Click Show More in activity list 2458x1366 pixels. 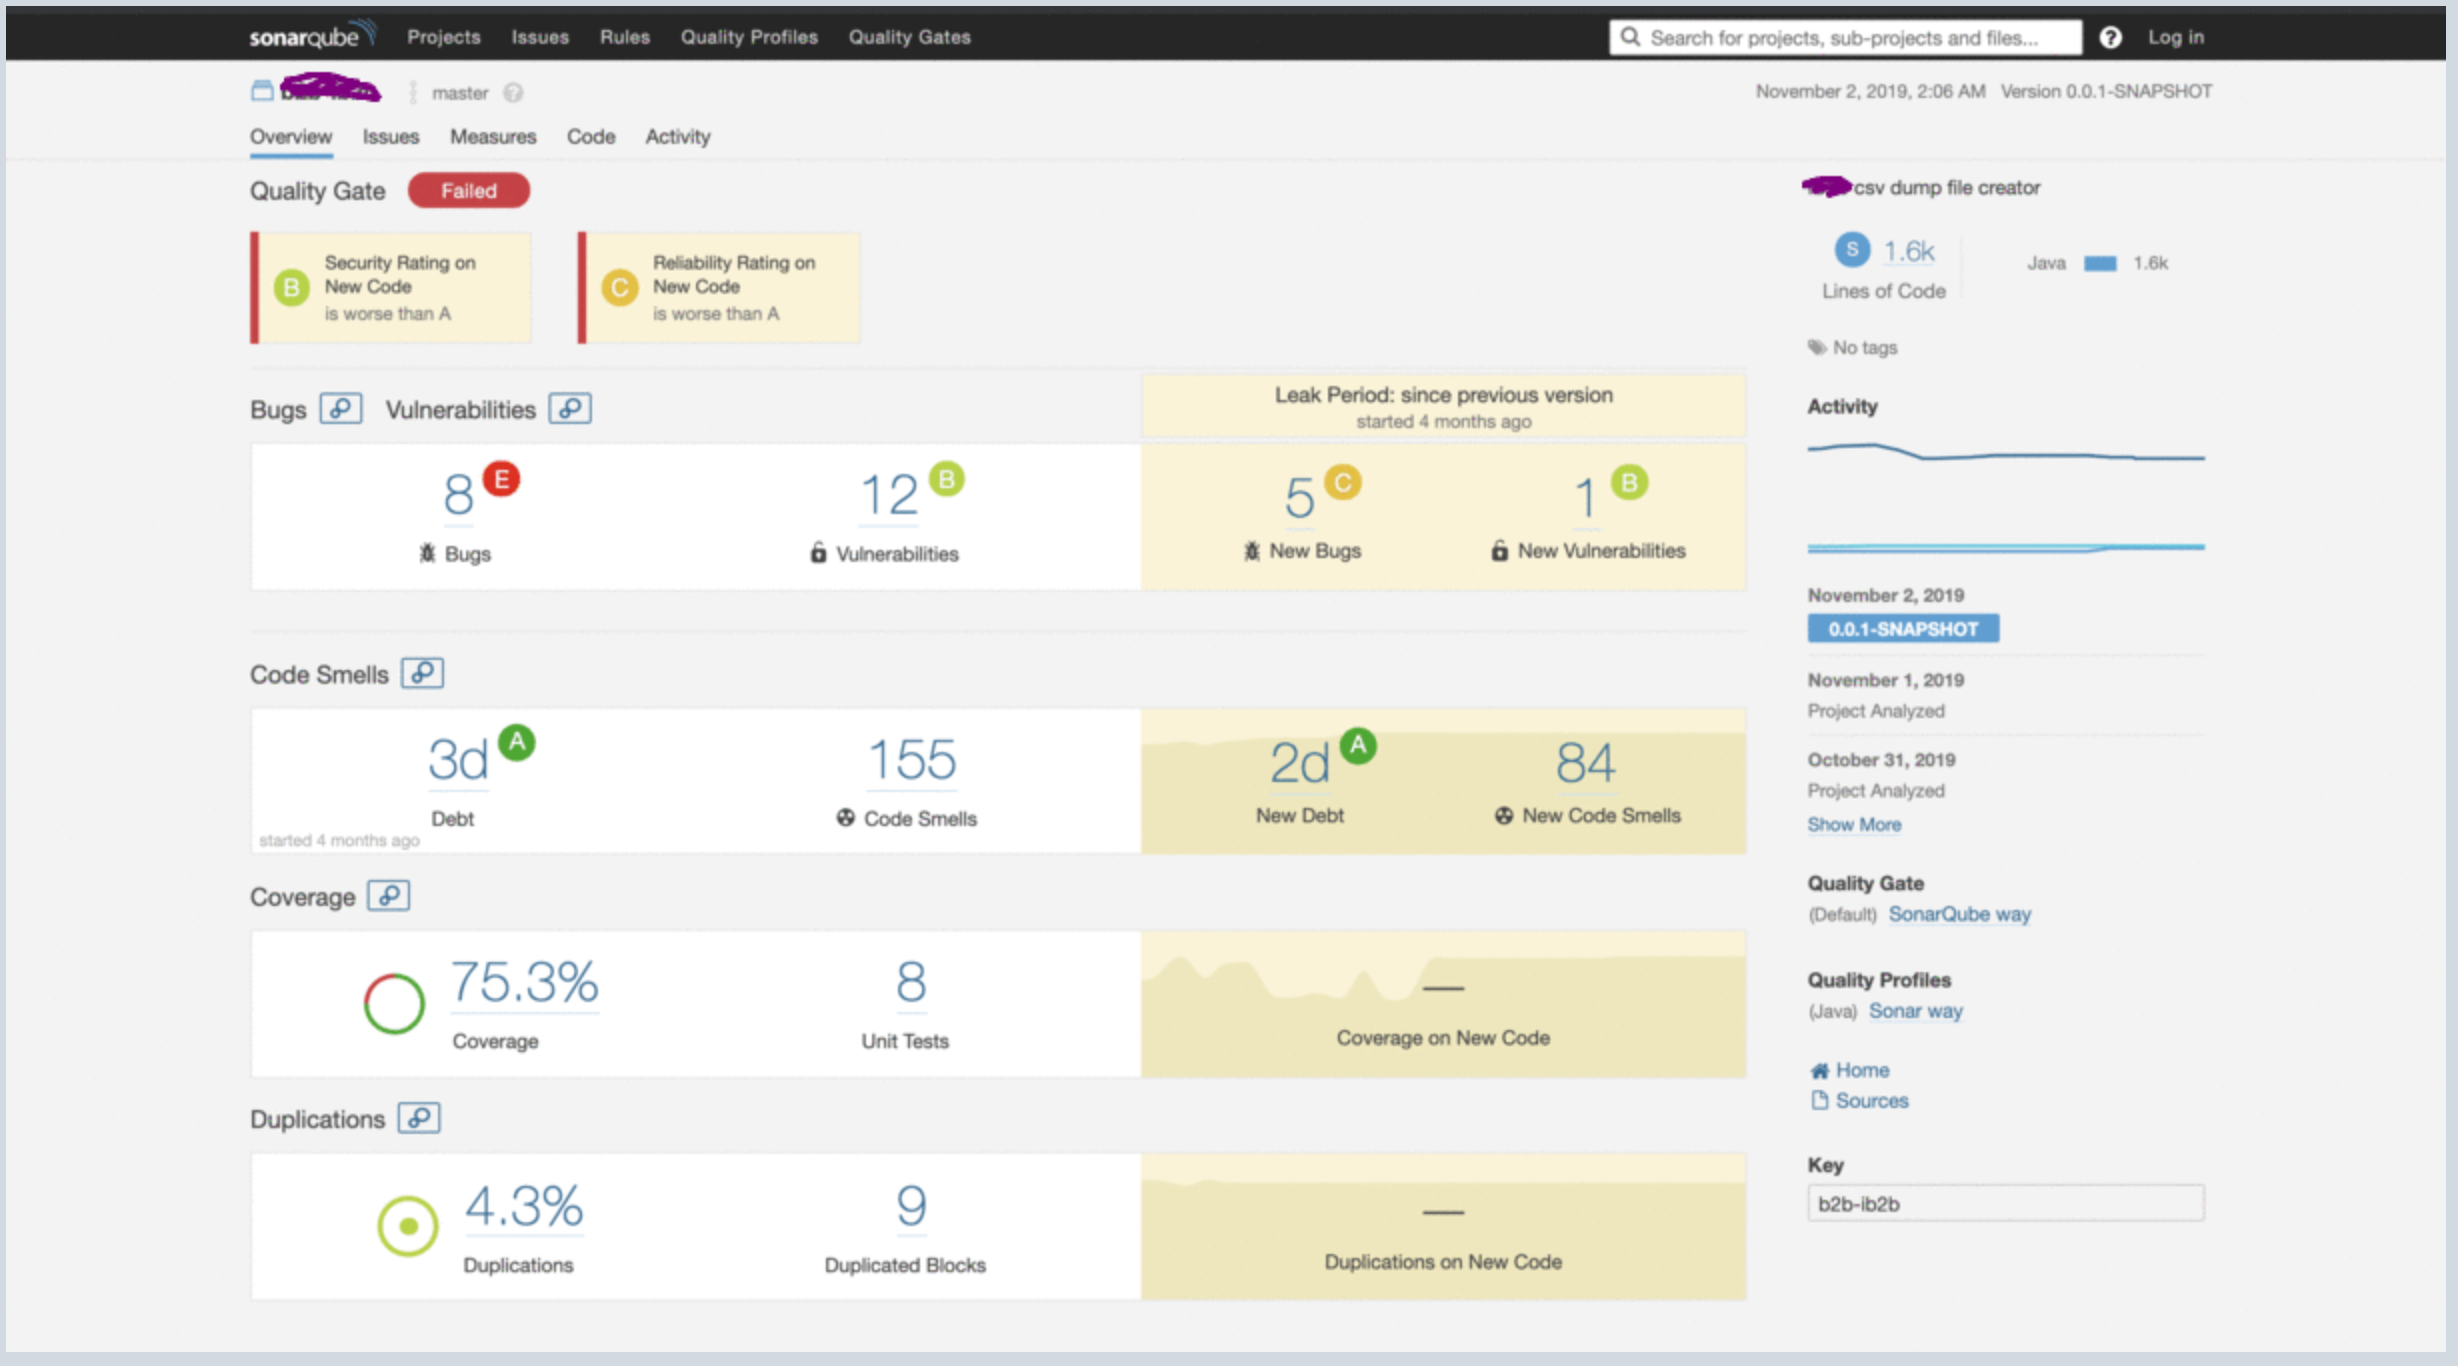(x=1854, y=825)
